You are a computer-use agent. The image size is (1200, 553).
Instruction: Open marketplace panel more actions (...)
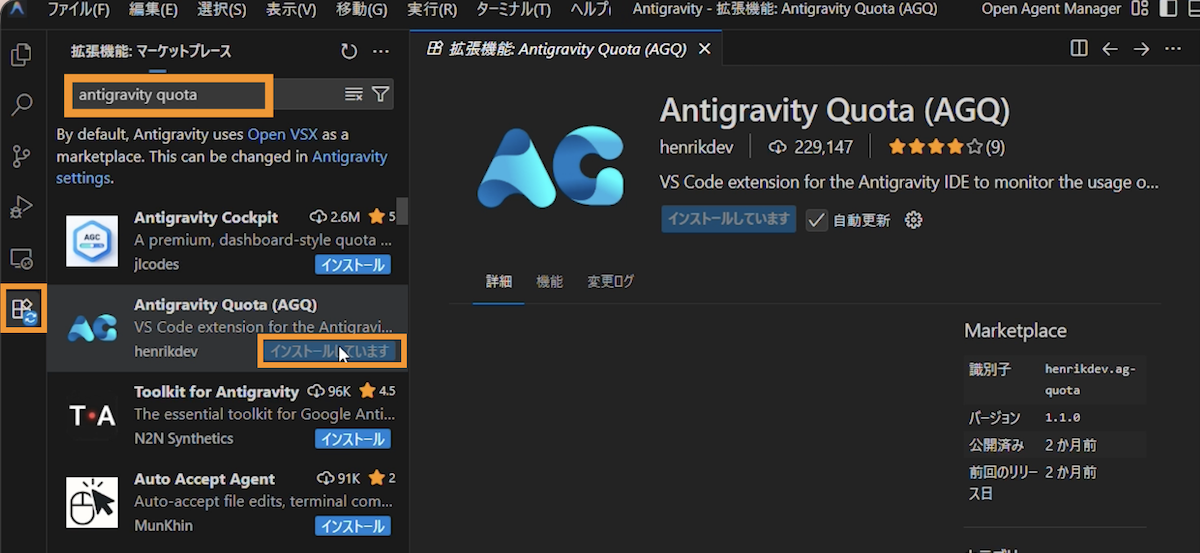380,51
